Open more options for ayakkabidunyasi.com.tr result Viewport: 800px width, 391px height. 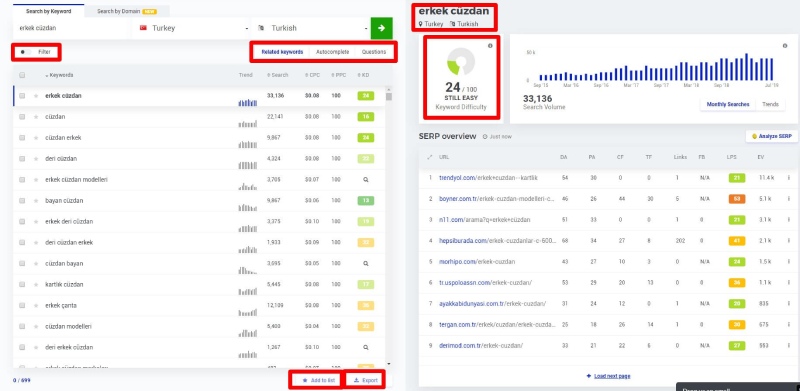[x=788, y=304]
